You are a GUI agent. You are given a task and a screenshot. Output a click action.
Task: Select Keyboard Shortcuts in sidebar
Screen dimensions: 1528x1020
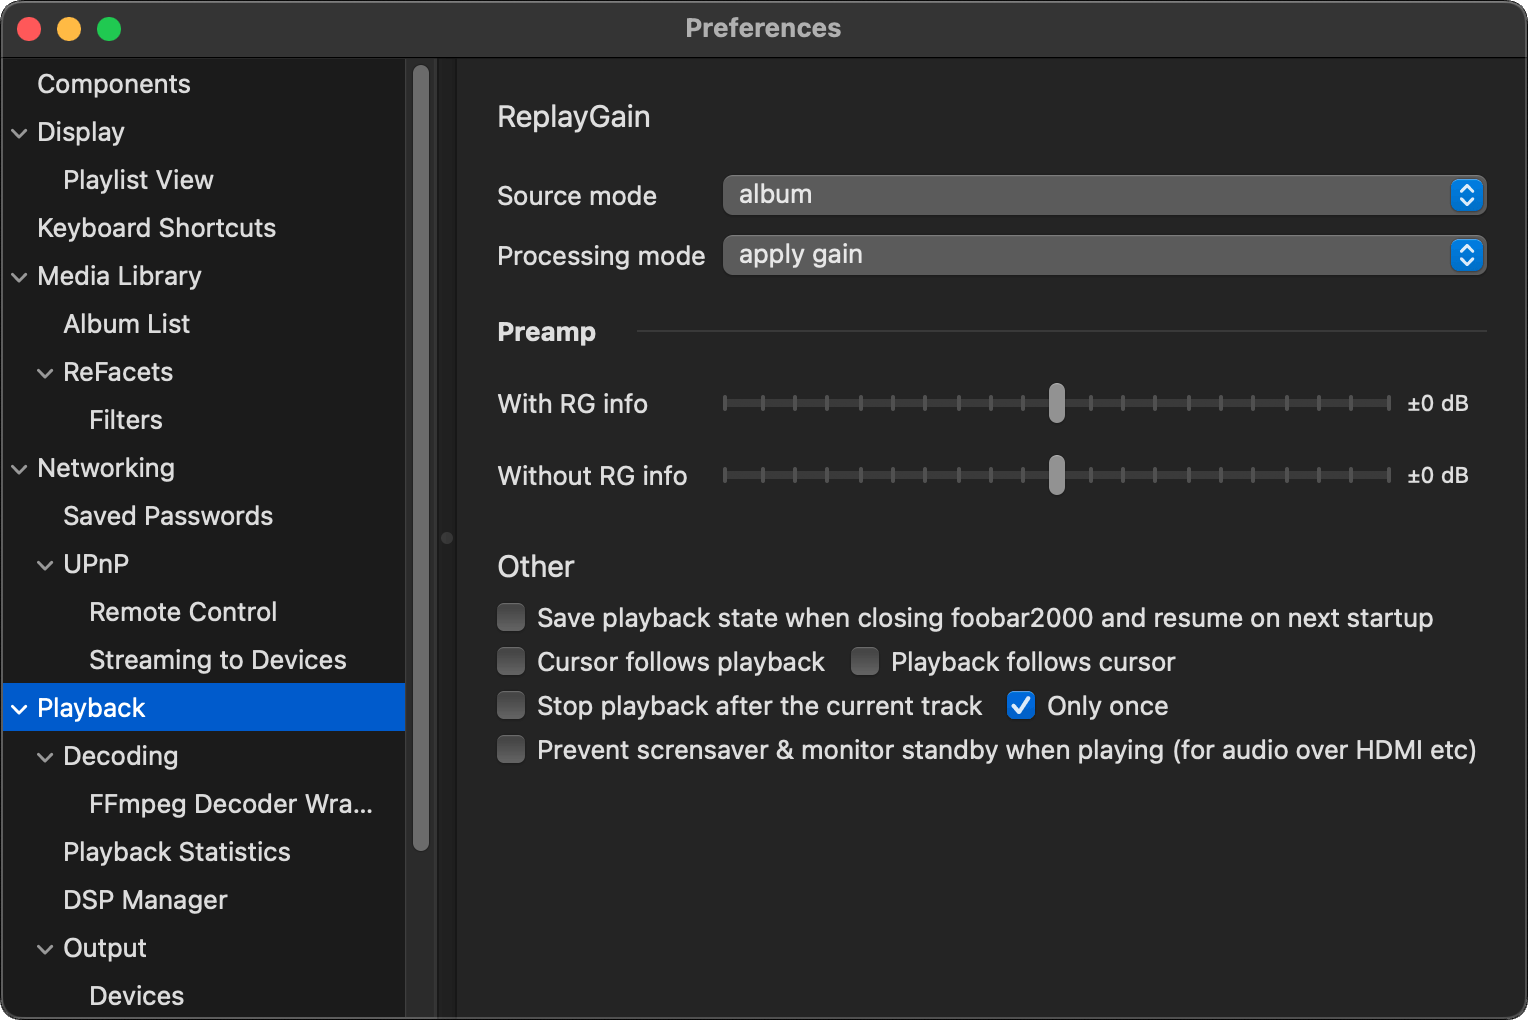[156, 228]
